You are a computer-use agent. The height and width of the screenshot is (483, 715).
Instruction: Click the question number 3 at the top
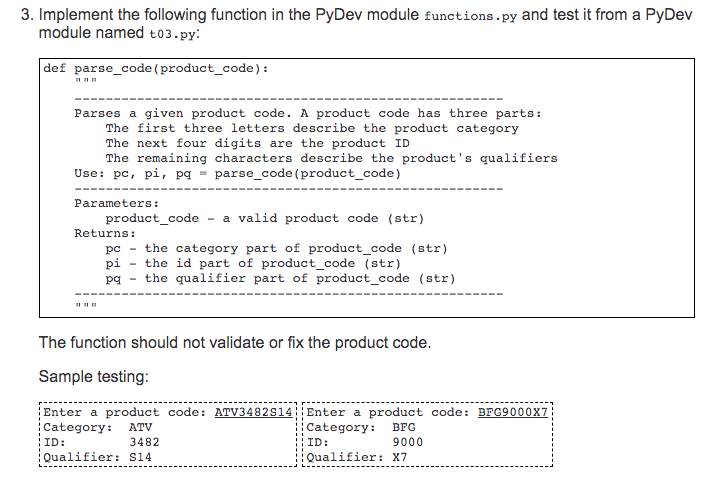click(27, 15)
